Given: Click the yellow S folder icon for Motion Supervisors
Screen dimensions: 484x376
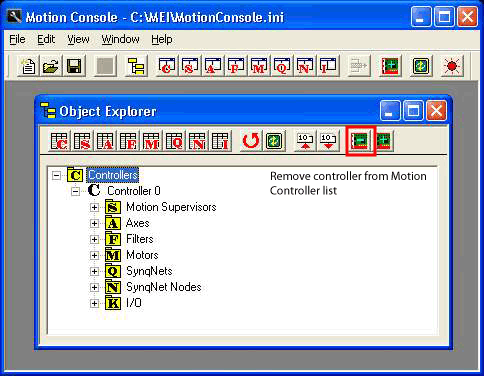Looking at the screenshot, I should [x=113, y=207].
